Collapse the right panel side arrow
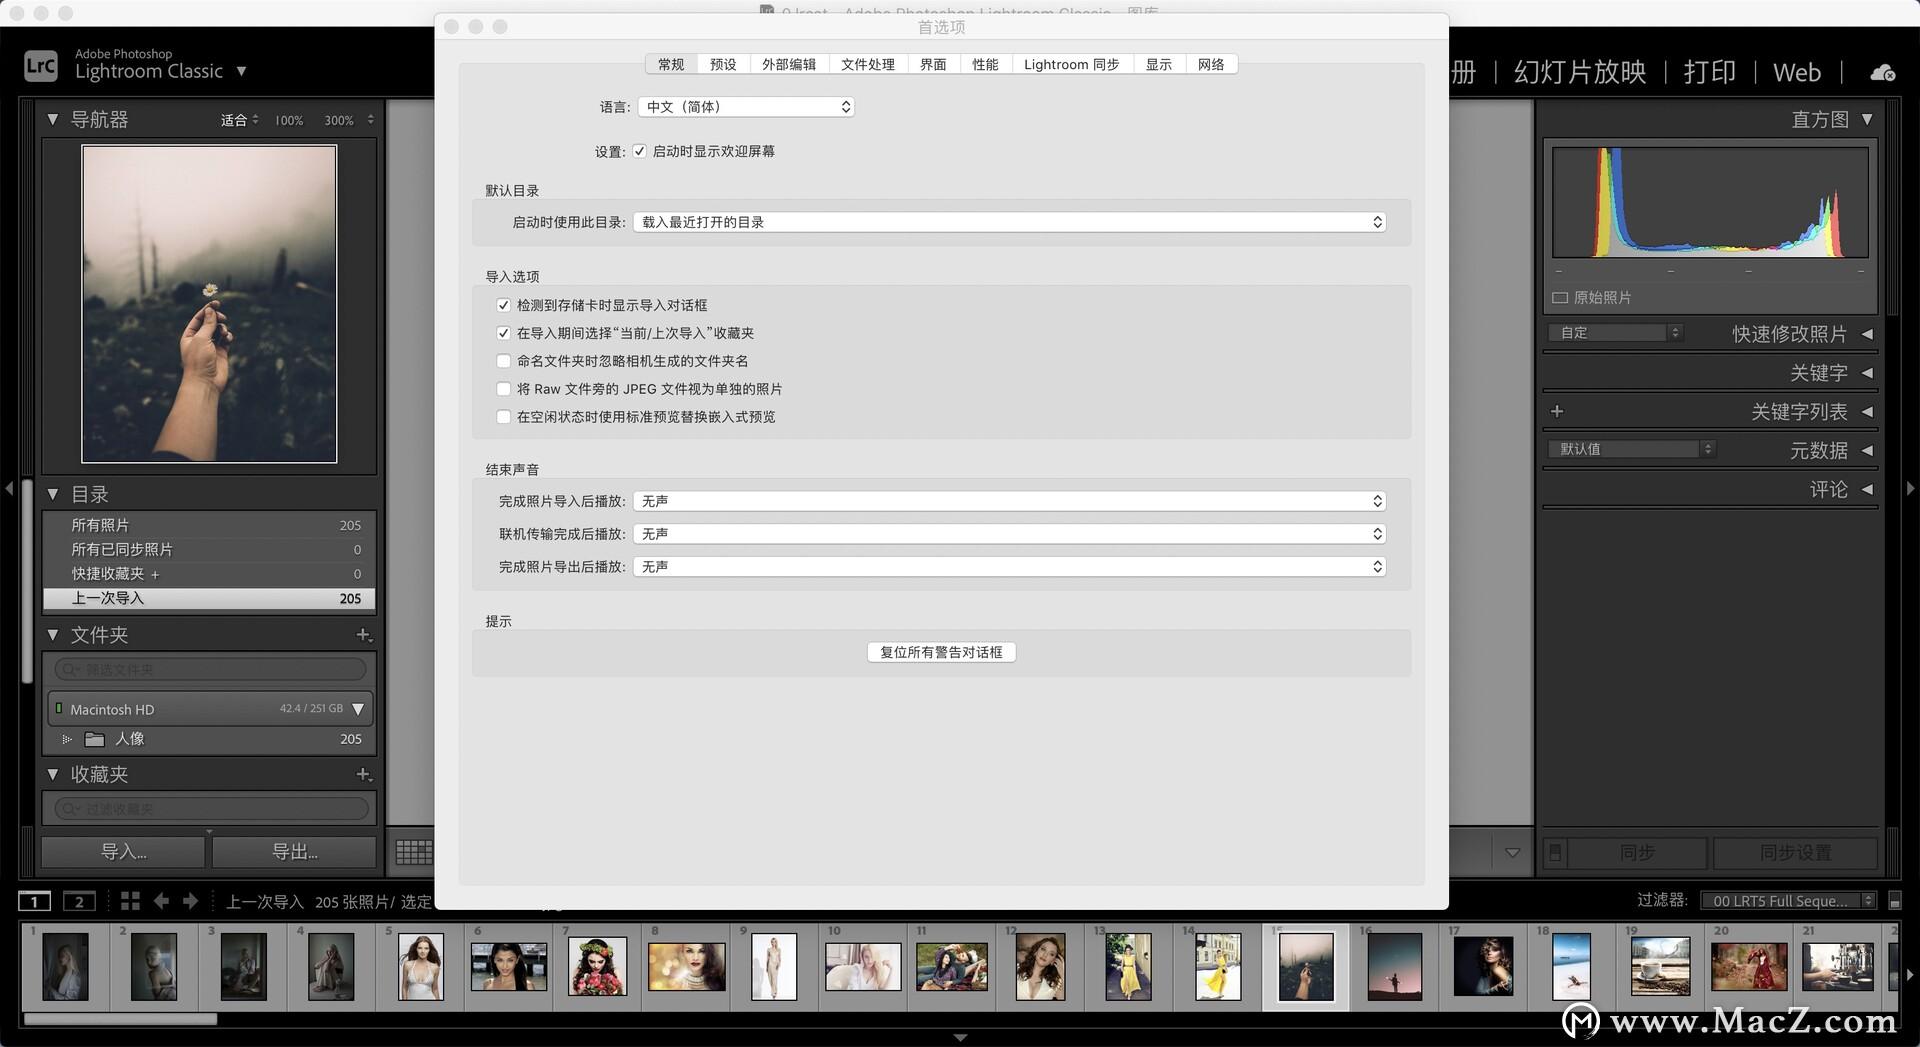 (1910, 488)
